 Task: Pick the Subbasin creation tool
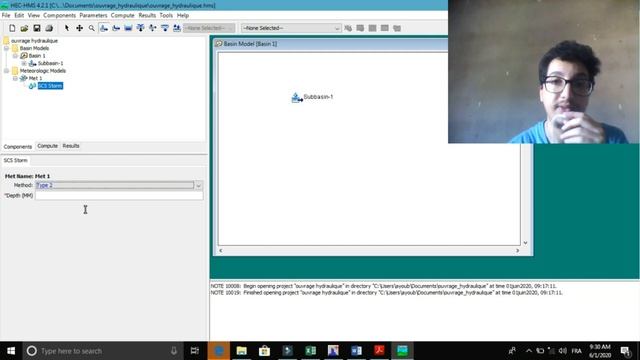tap(104, 28)
